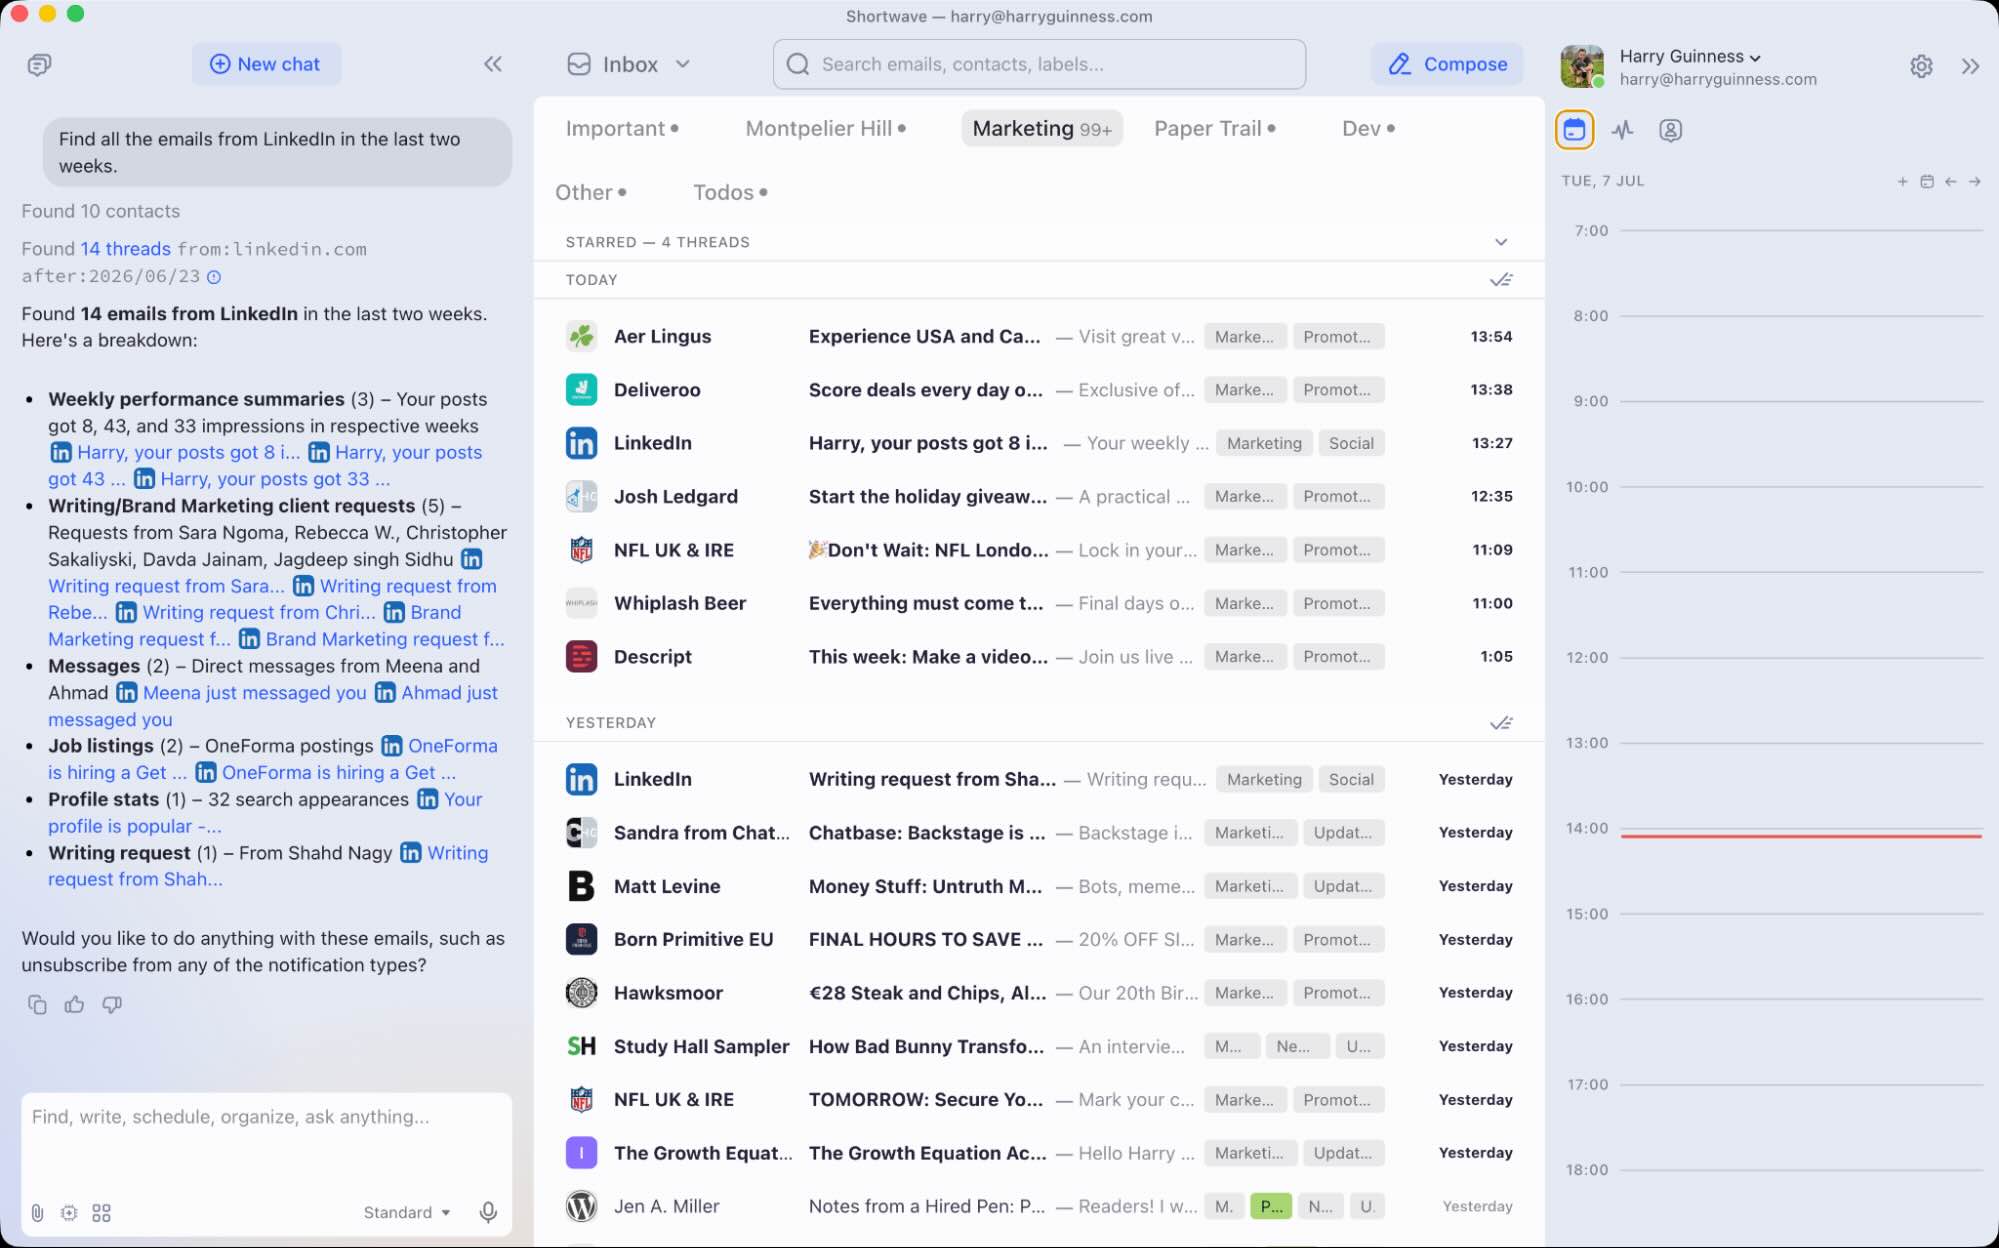Expand the Starred threads section

[1501, 242]
